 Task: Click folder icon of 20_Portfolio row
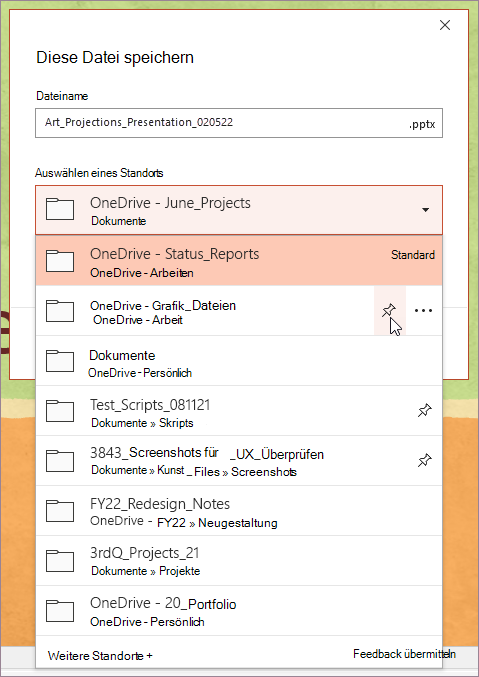[x=60, y=611]
